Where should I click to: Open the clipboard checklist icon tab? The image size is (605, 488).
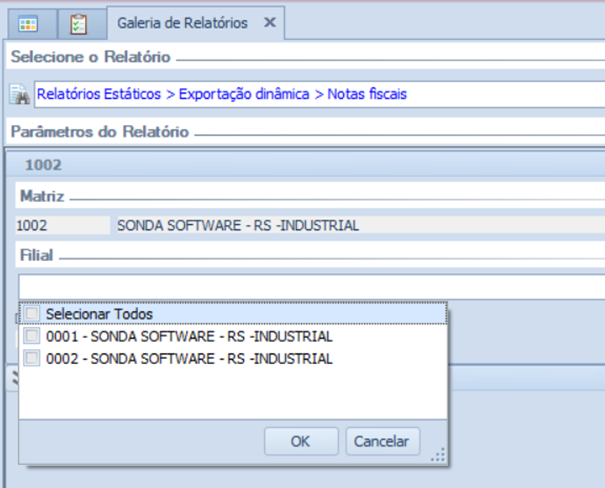pos(79,24)
